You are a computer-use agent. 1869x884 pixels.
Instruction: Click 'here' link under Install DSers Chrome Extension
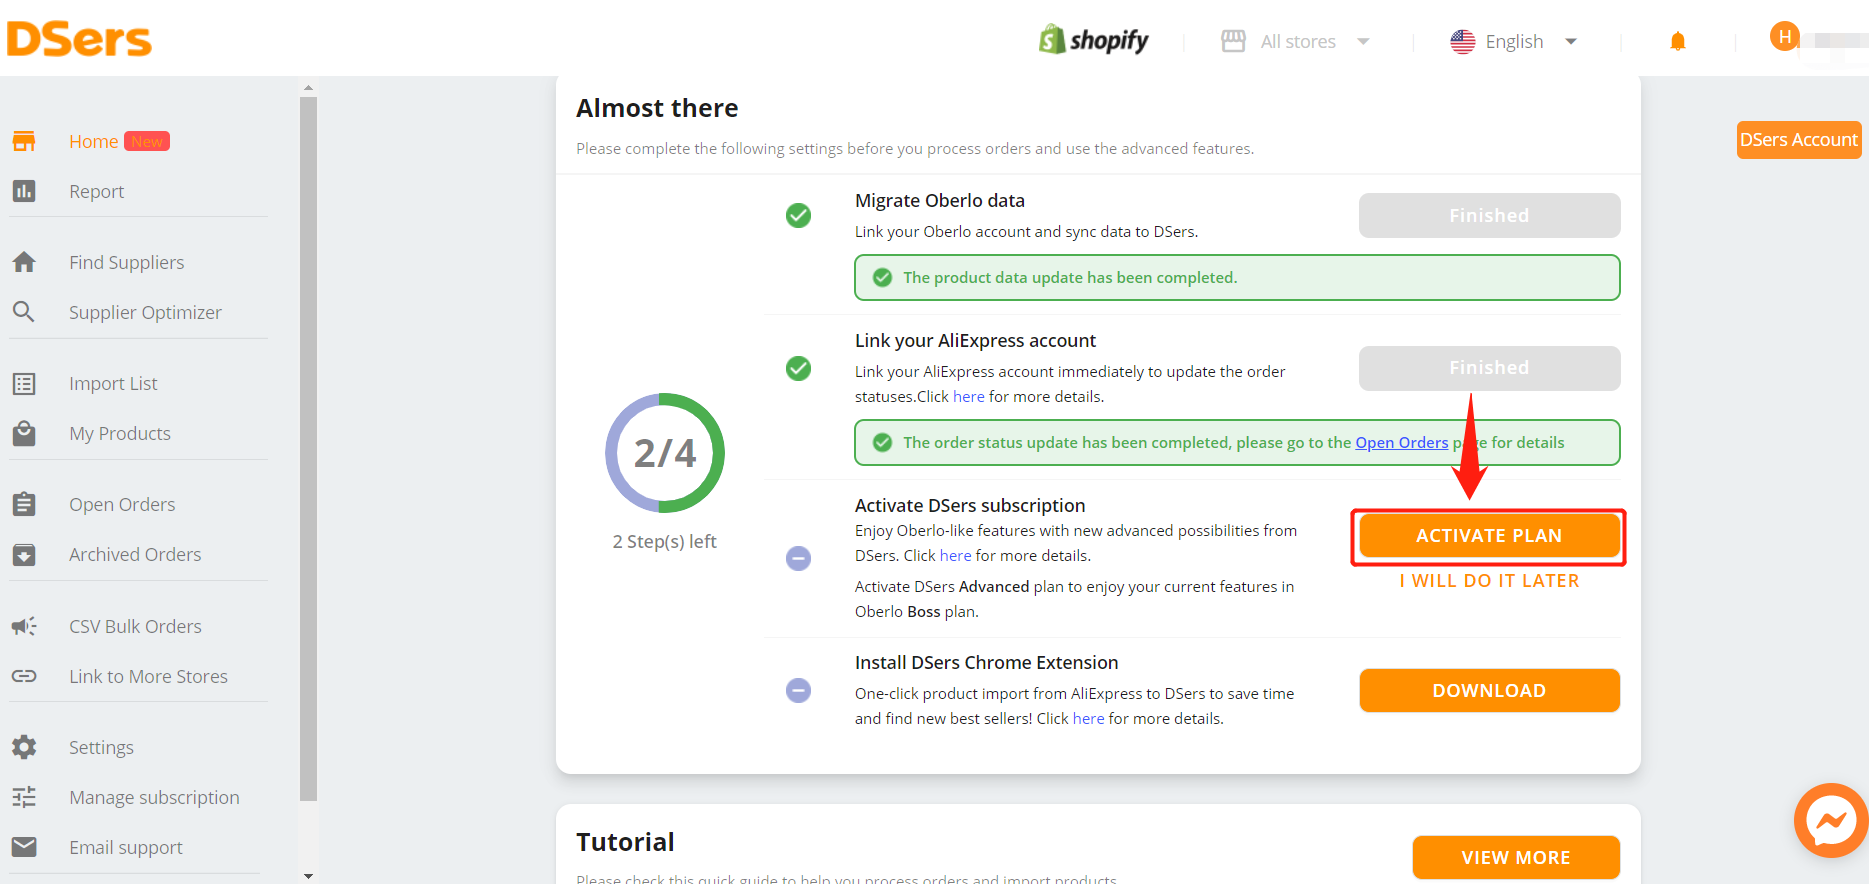pos(1088,719)
